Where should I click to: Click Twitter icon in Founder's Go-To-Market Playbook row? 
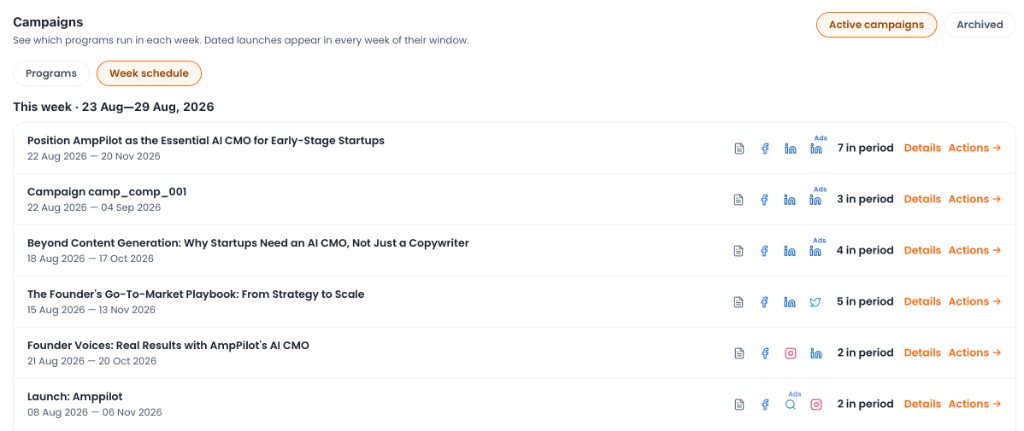(815, 302)
